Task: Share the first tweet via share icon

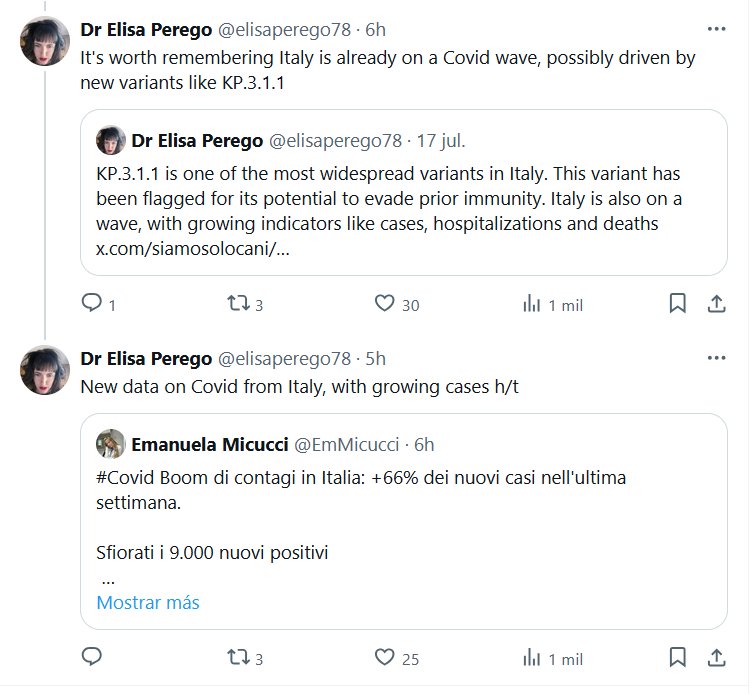Action: 716,303
